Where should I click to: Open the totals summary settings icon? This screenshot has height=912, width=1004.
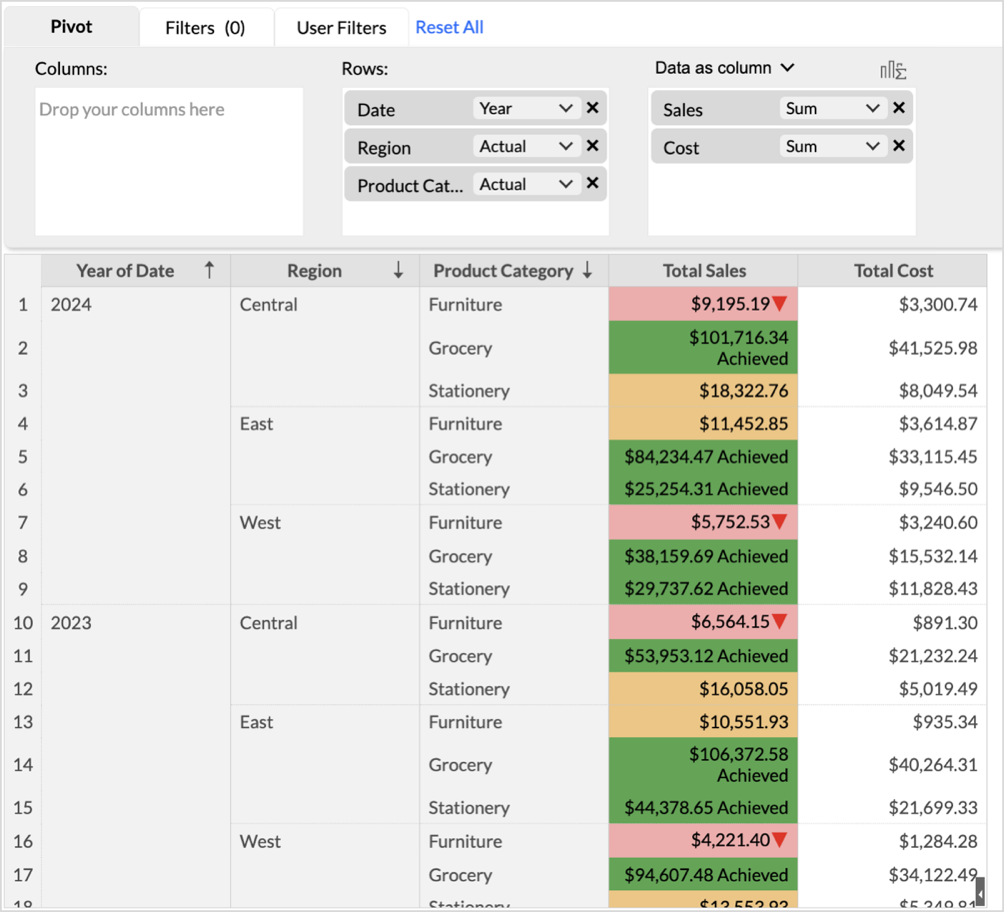pos(892,69)
